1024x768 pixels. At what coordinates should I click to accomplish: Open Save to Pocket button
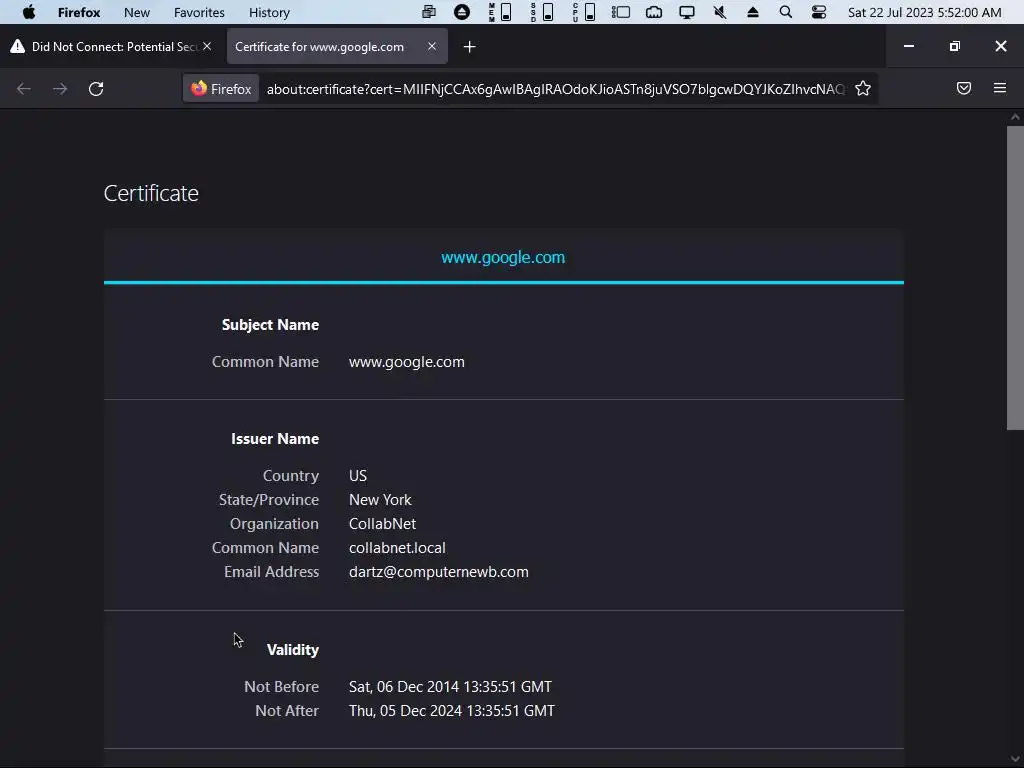[x=964, y=88]
